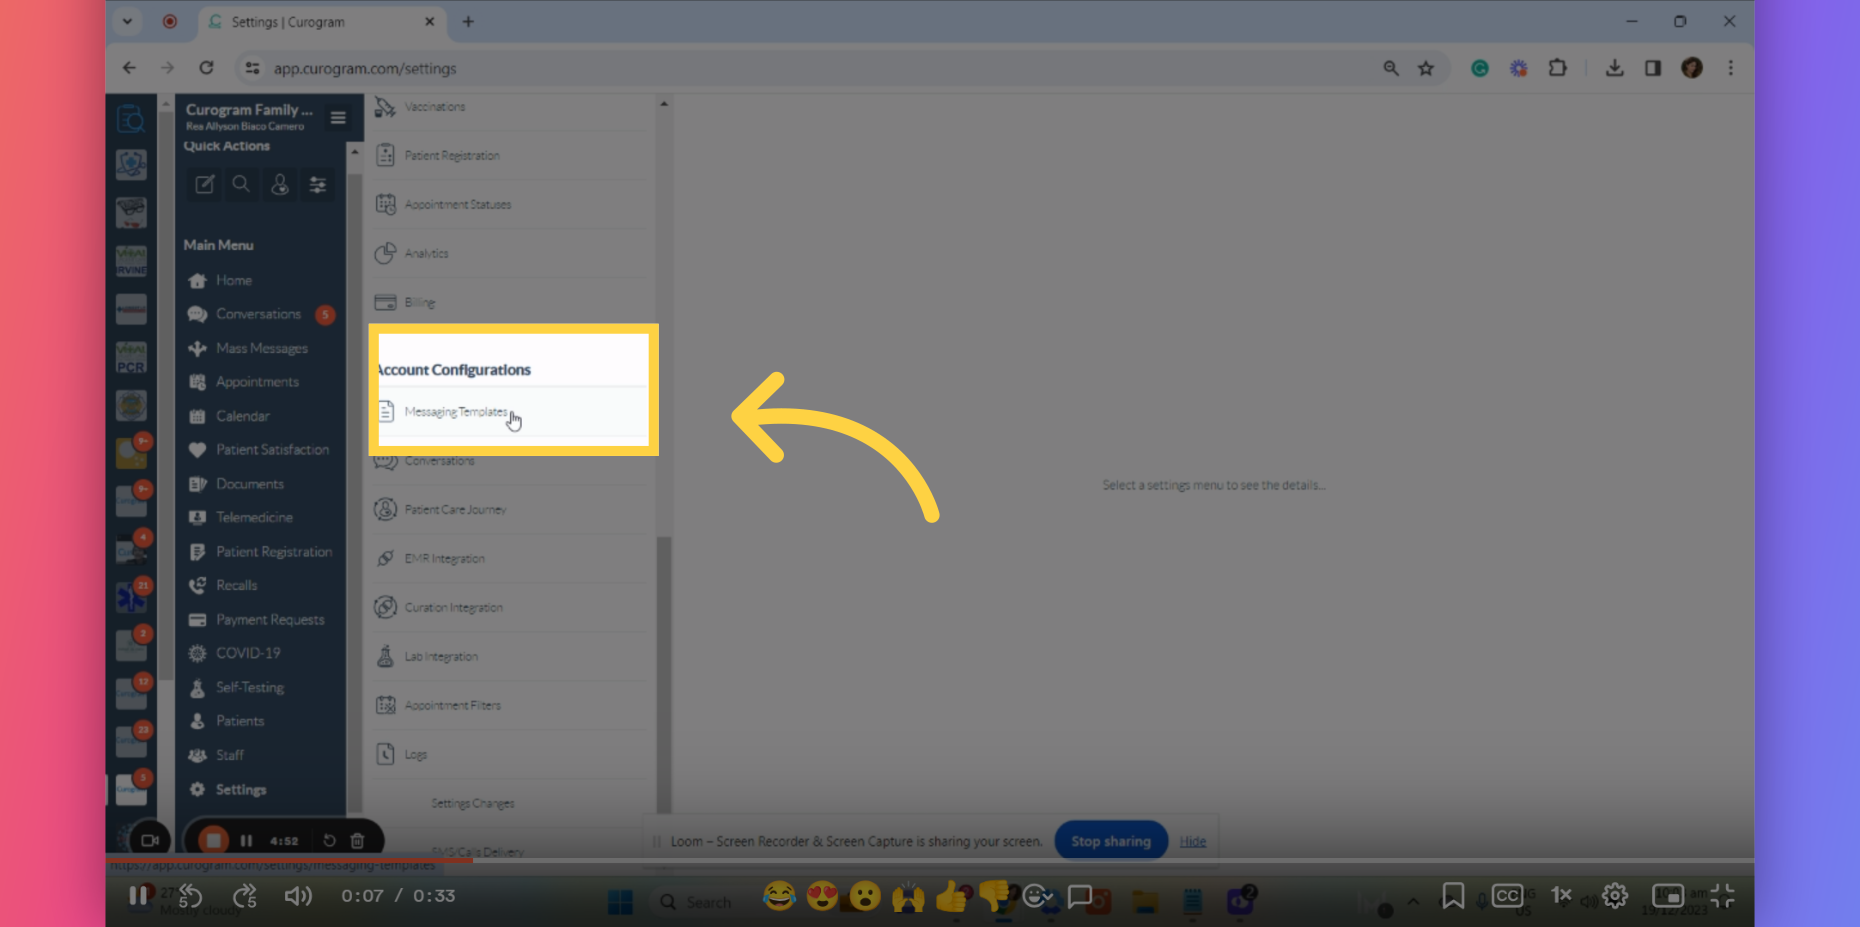Click the patient lookup Quick Action icon
The height and width of the screenshot is (927, 1860).
pyautogui.click(x=279, y=185)
